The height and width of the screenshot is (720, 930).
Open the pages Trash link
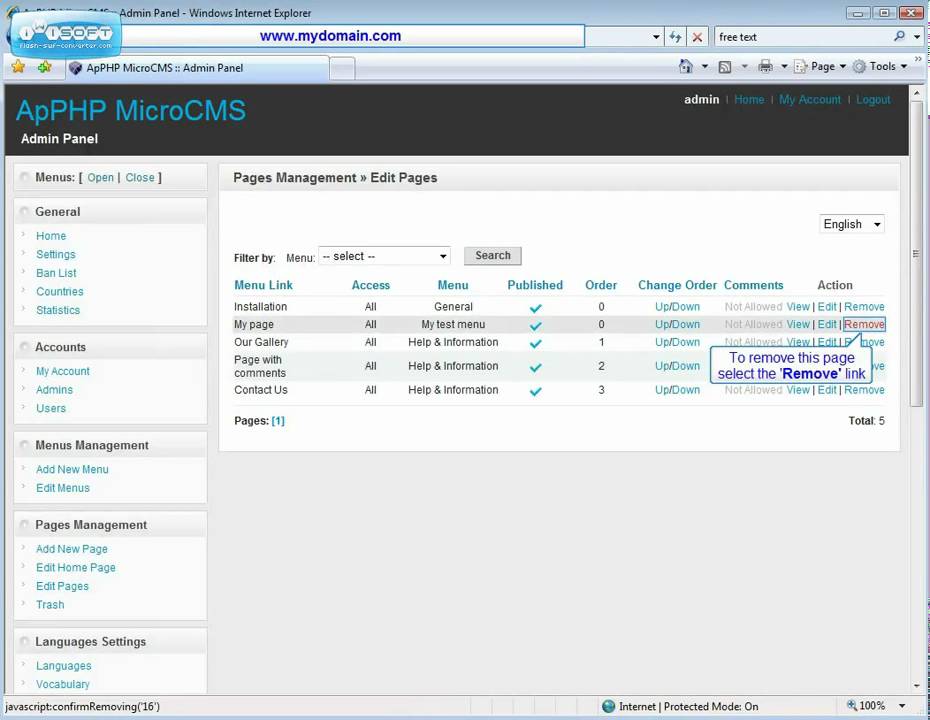point(50,604)
